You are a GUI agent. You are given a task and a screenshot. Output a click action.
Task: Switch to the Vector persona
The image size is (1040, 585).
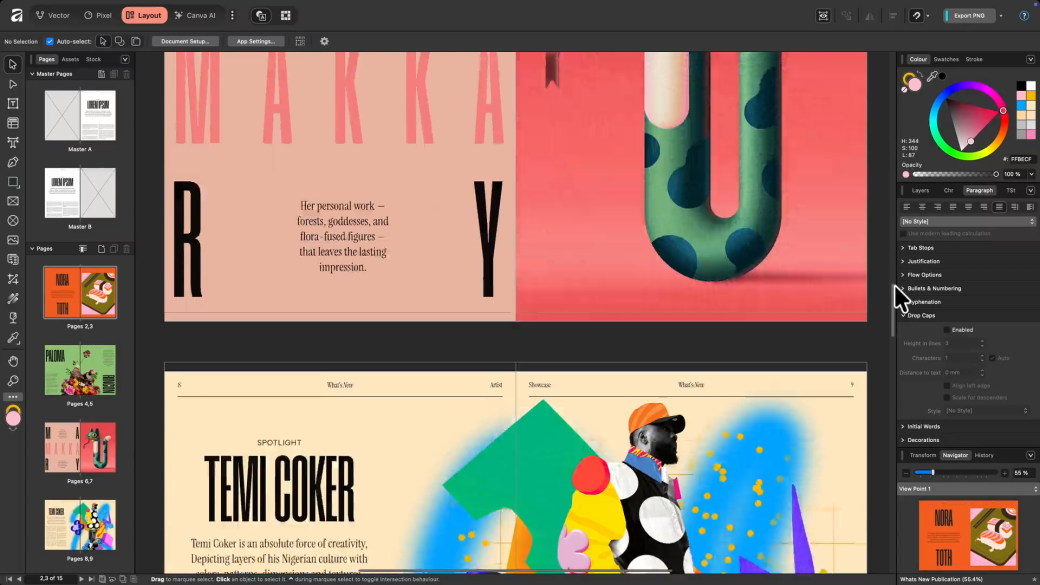tap(52, 15)
